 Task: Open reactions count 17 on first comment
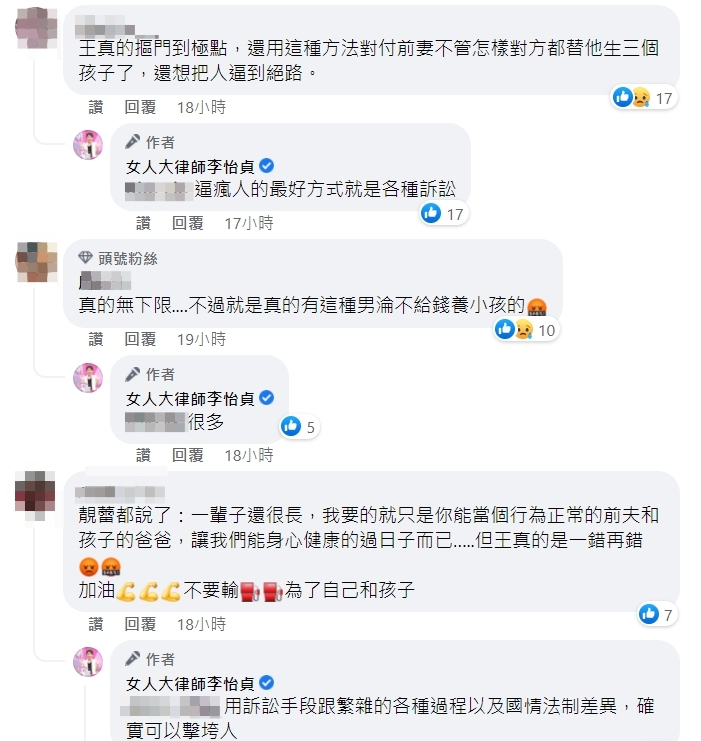pos(643,98)
